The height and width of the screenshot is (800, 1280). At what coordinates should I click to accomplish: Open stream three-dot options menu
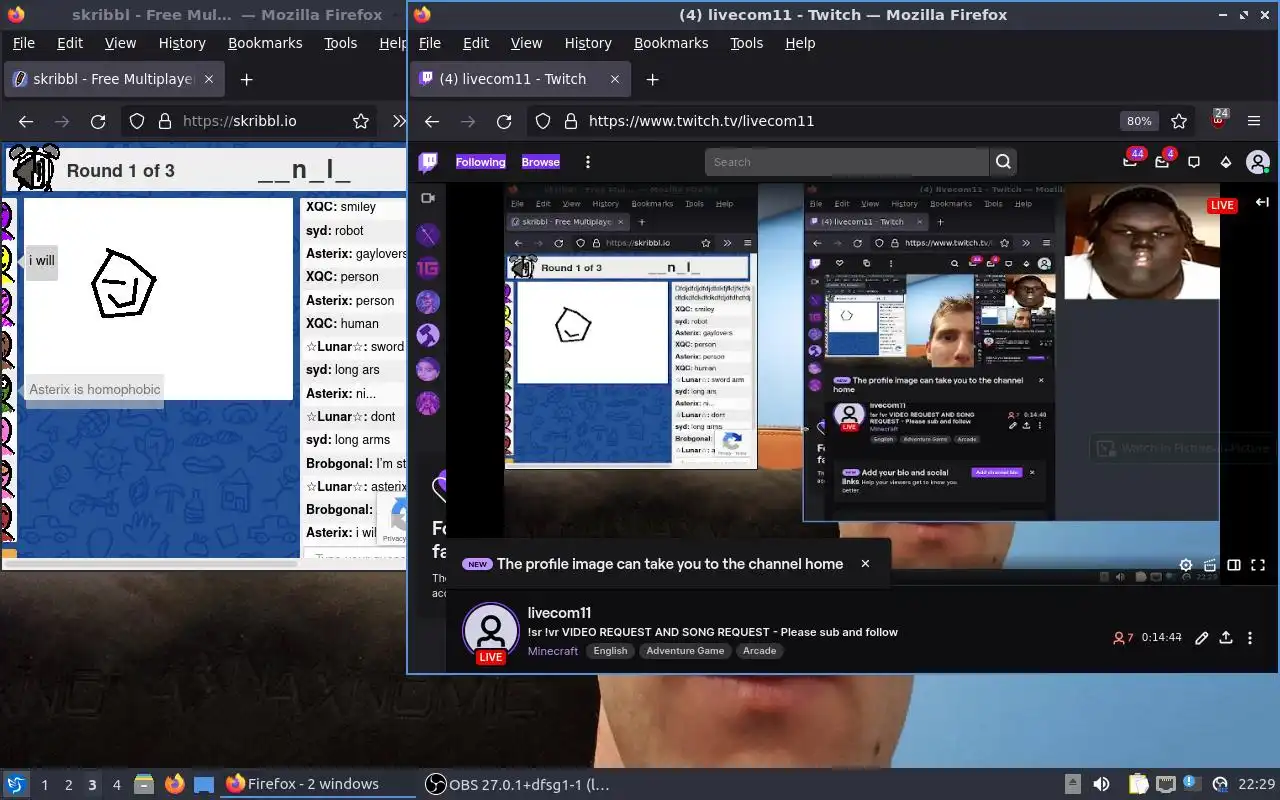(1250, 638)
